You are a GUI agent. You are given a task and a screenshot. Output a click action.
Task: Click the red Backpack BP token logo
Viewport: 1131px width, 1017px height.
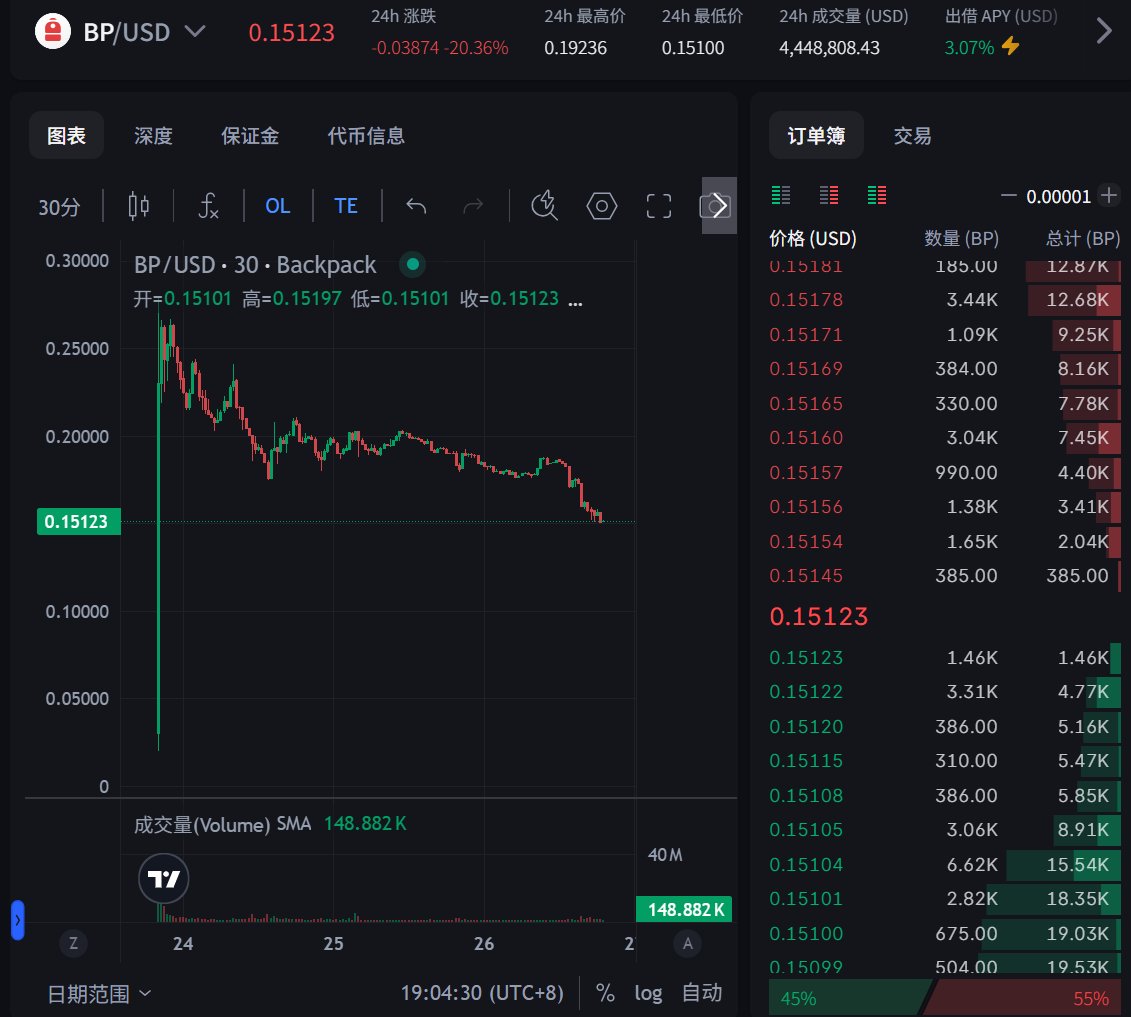coord(53,31)
